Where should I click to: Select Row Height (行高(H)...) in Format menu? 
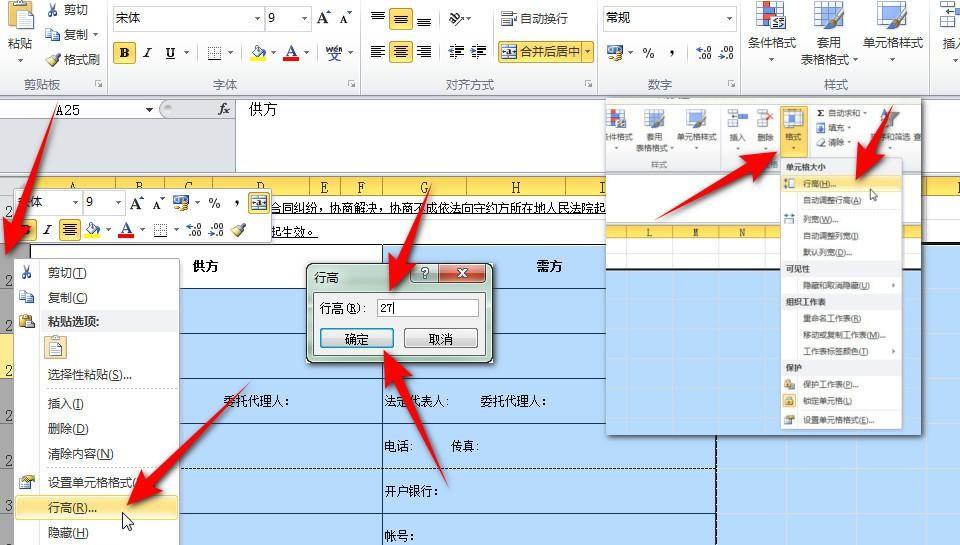click(841, 184)
